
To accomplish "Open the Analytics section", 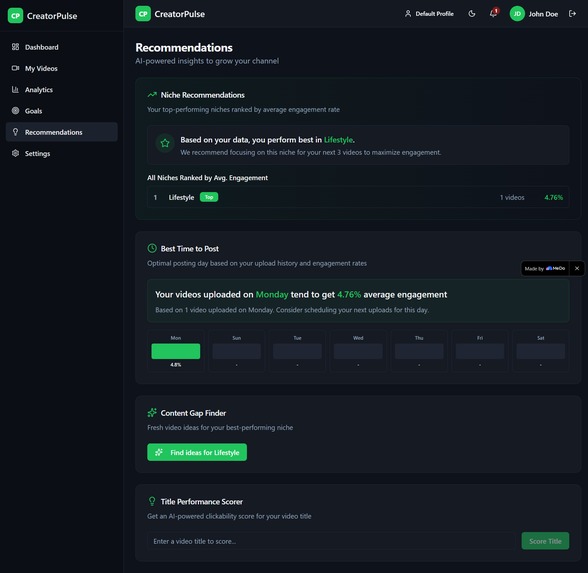I will tap(62, 90).
